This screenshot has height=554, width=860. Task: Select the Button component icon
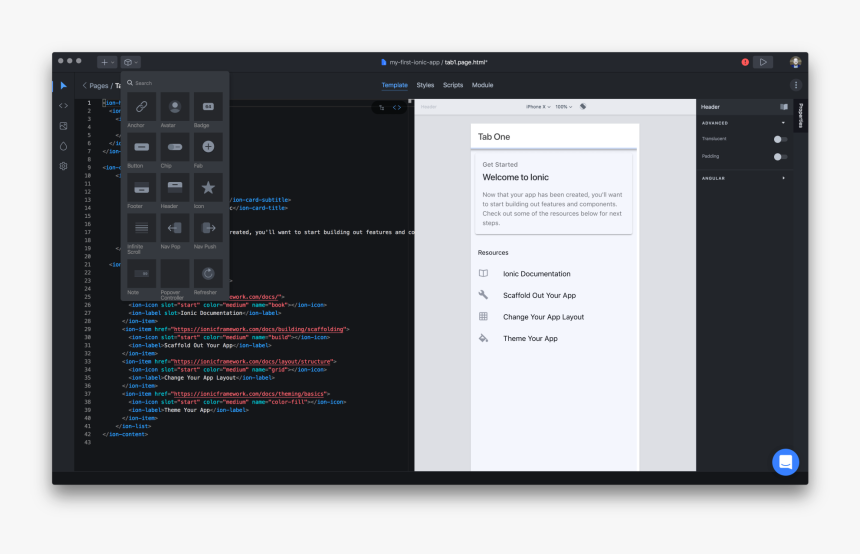tap(142, 147)
